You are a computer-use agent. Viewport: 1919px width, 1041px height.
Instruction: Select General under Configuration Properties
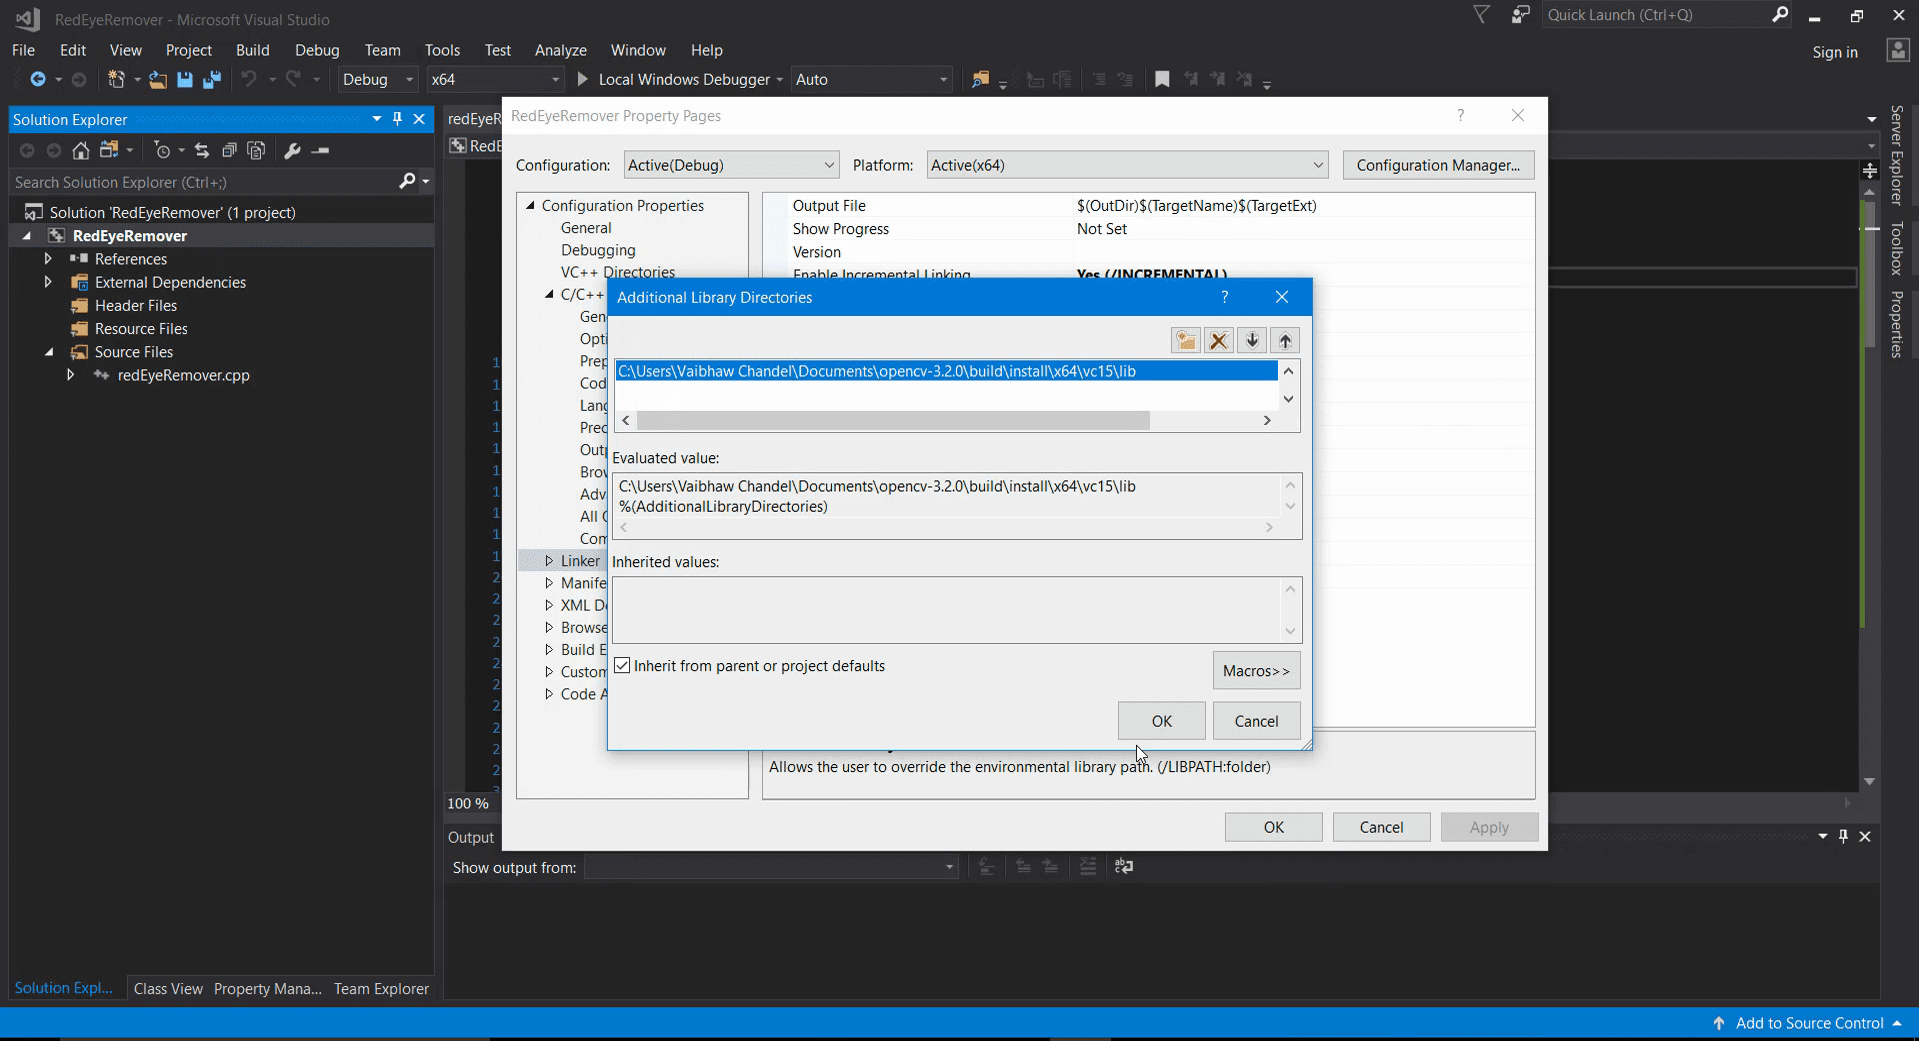pyautogui.click(x=586, y=228)
